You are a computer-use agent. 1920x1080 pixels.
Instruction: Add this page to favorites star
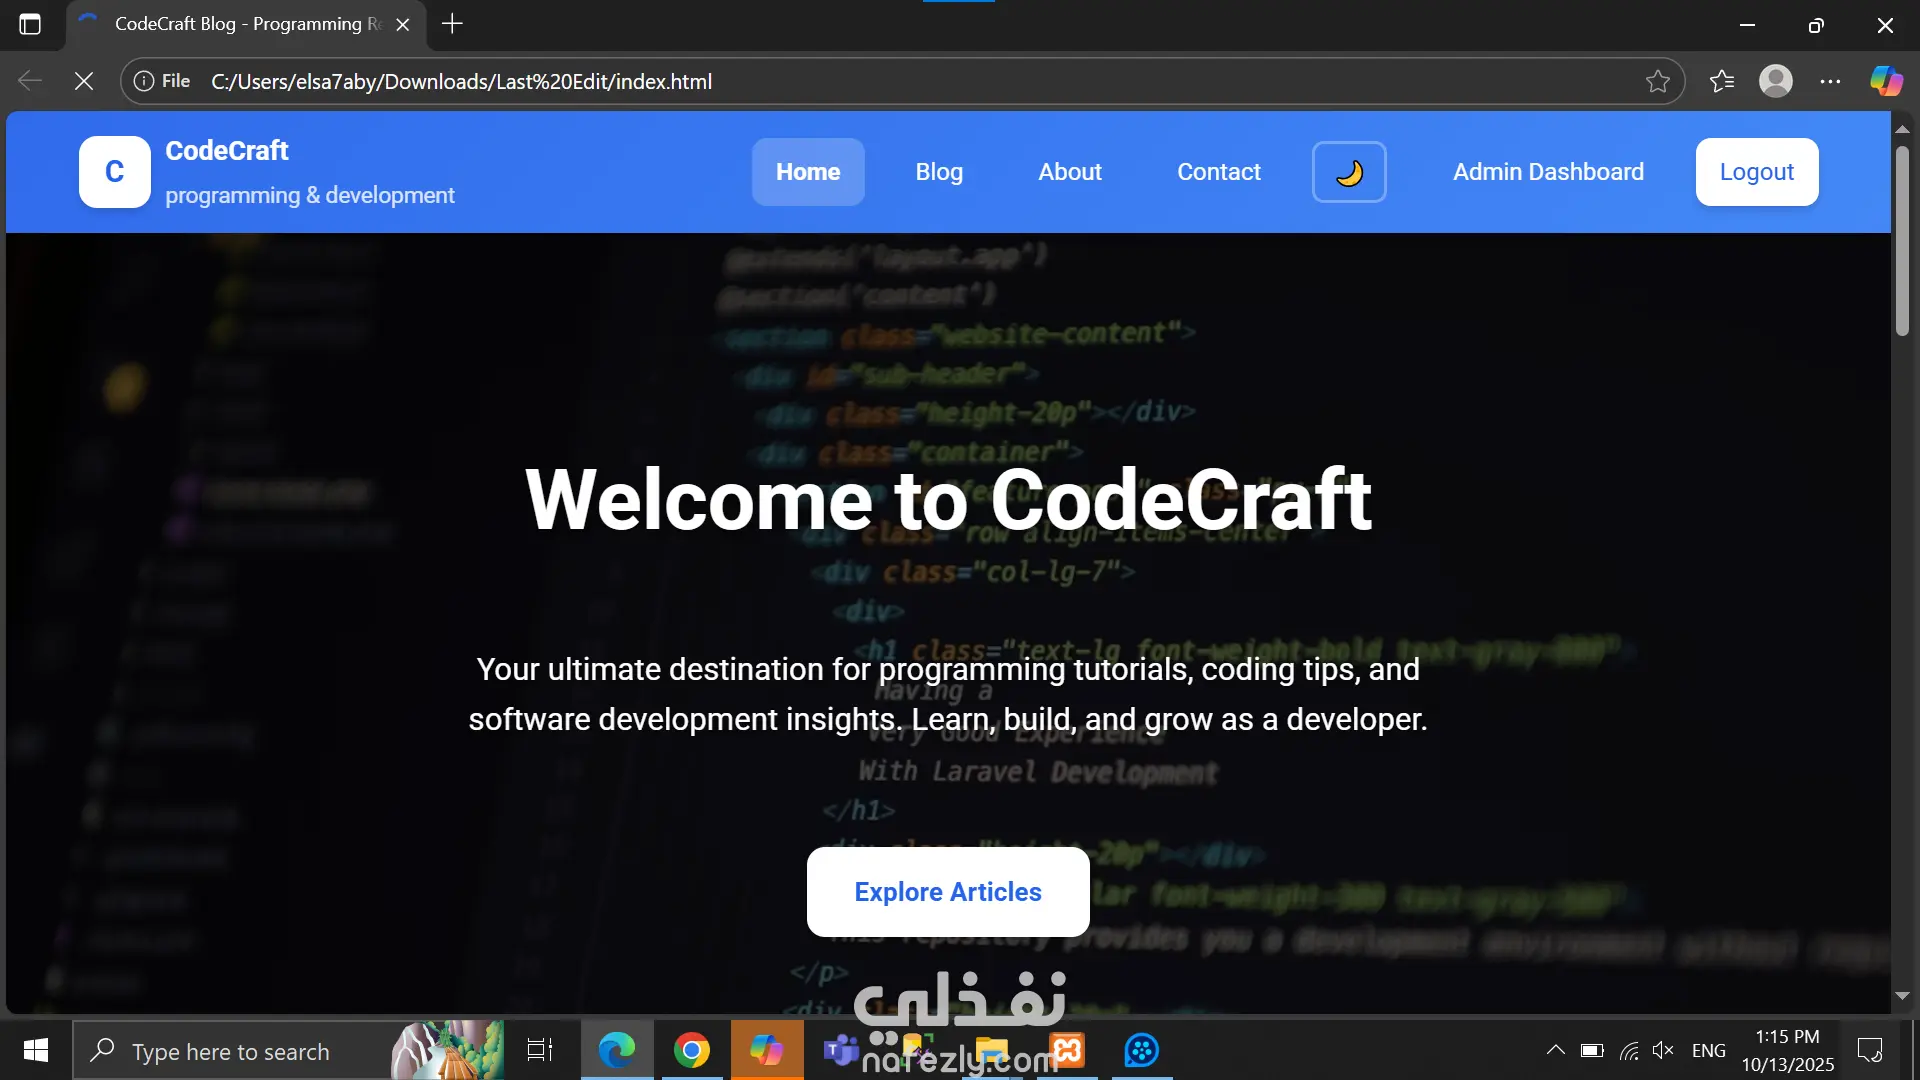(x=1657, y=81)
